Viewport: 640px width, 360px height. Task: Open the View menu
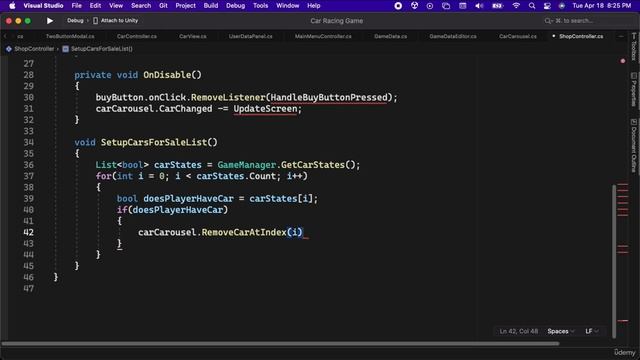pyautogui.click(x=116, y=6)
